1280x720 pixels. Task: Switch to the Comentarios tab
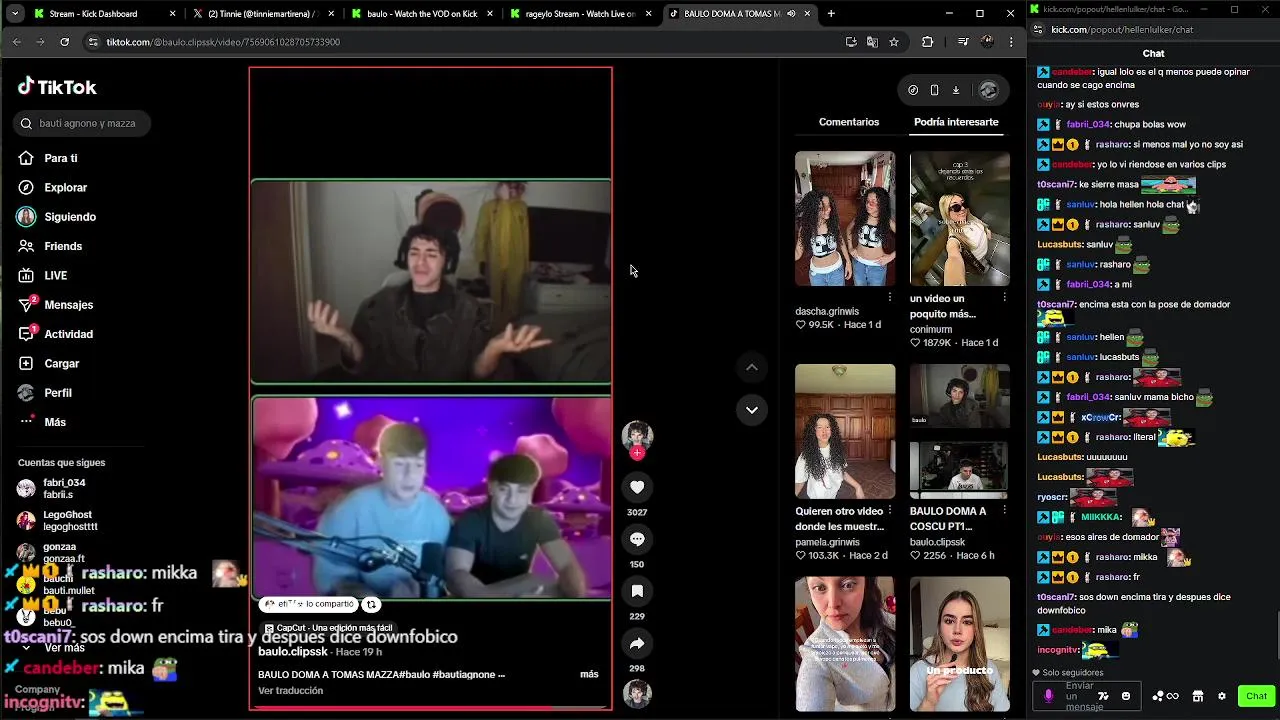coord(849,122)
